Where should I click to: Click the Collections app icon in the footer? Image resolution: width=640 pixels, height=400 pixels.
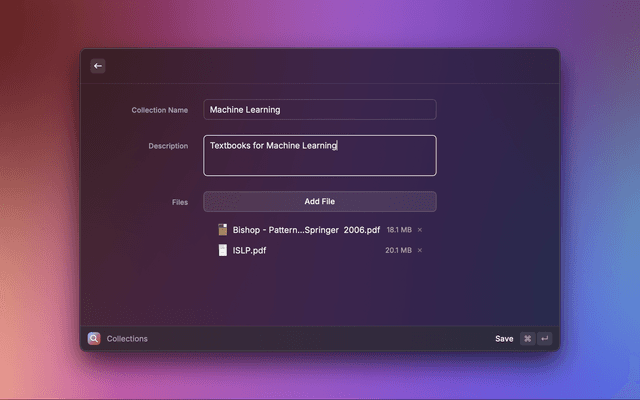pos(94,338)
